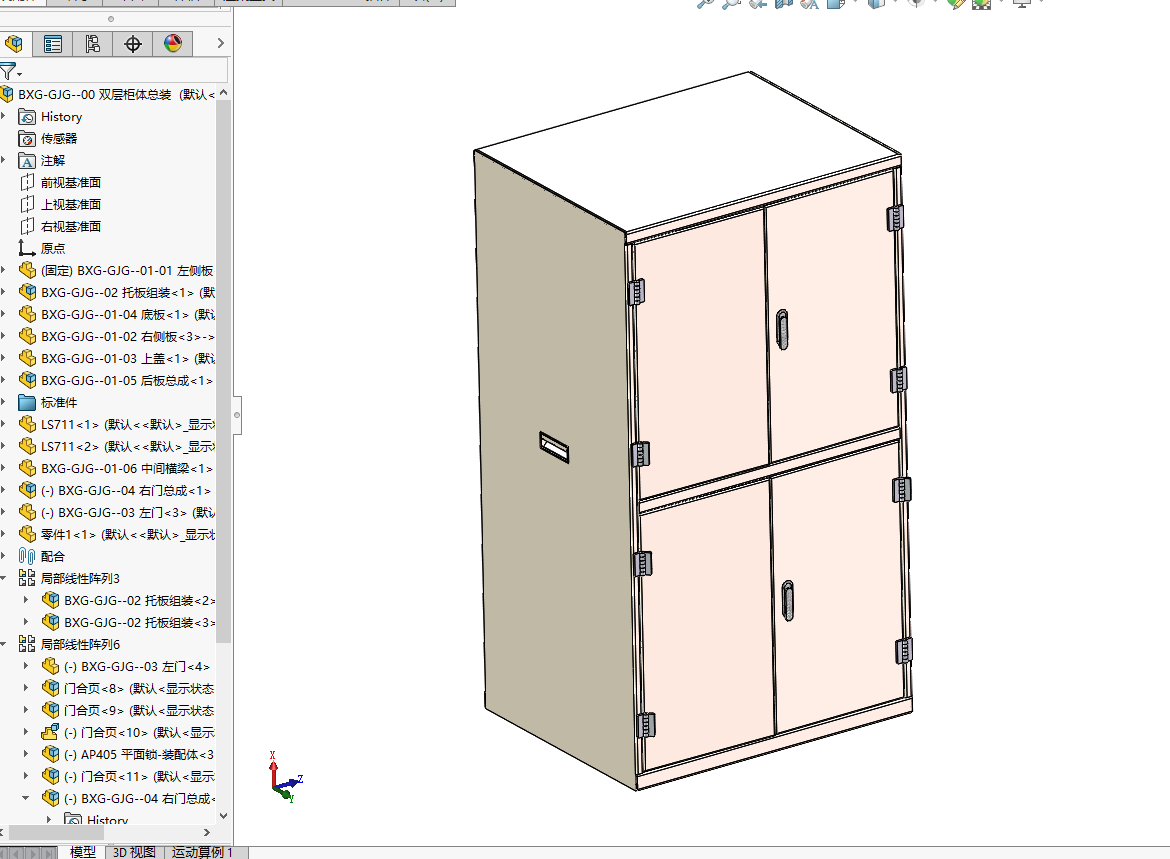Image resolution: width=1170 pixels, height=859 pixels.
Task: Open the DisplayManager color ball tab
Action: [173, 44]
